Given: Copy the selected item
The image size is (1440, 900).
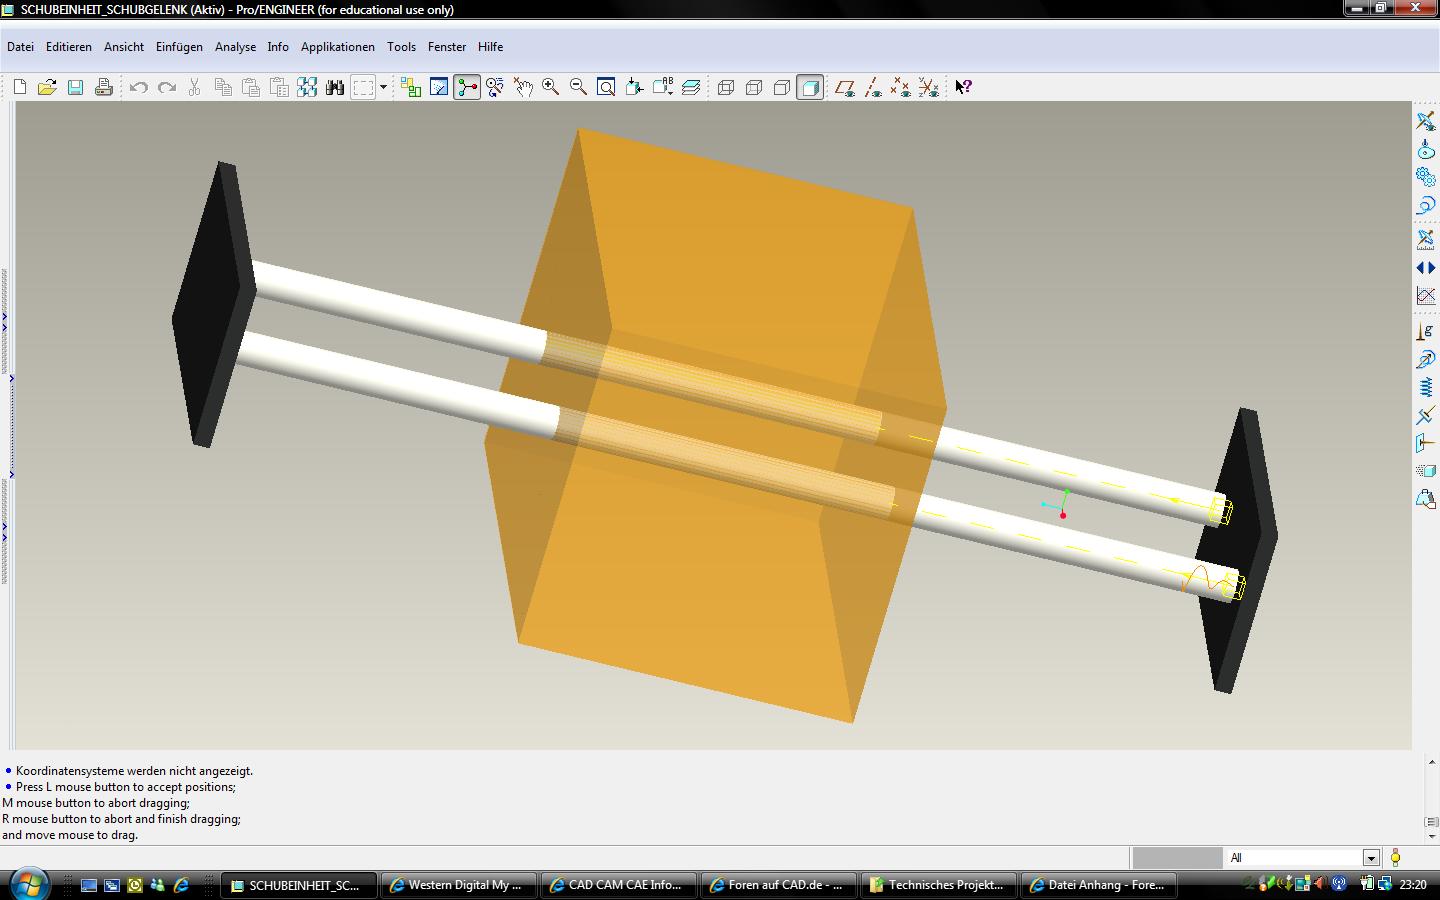Looking at the screenshot, I should pyautogui.click(x=223, y=87).
